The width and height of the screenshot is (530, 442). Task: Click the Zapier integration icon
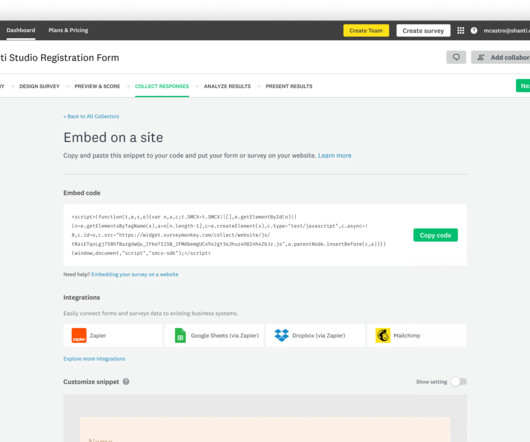(x=79, y=336)
